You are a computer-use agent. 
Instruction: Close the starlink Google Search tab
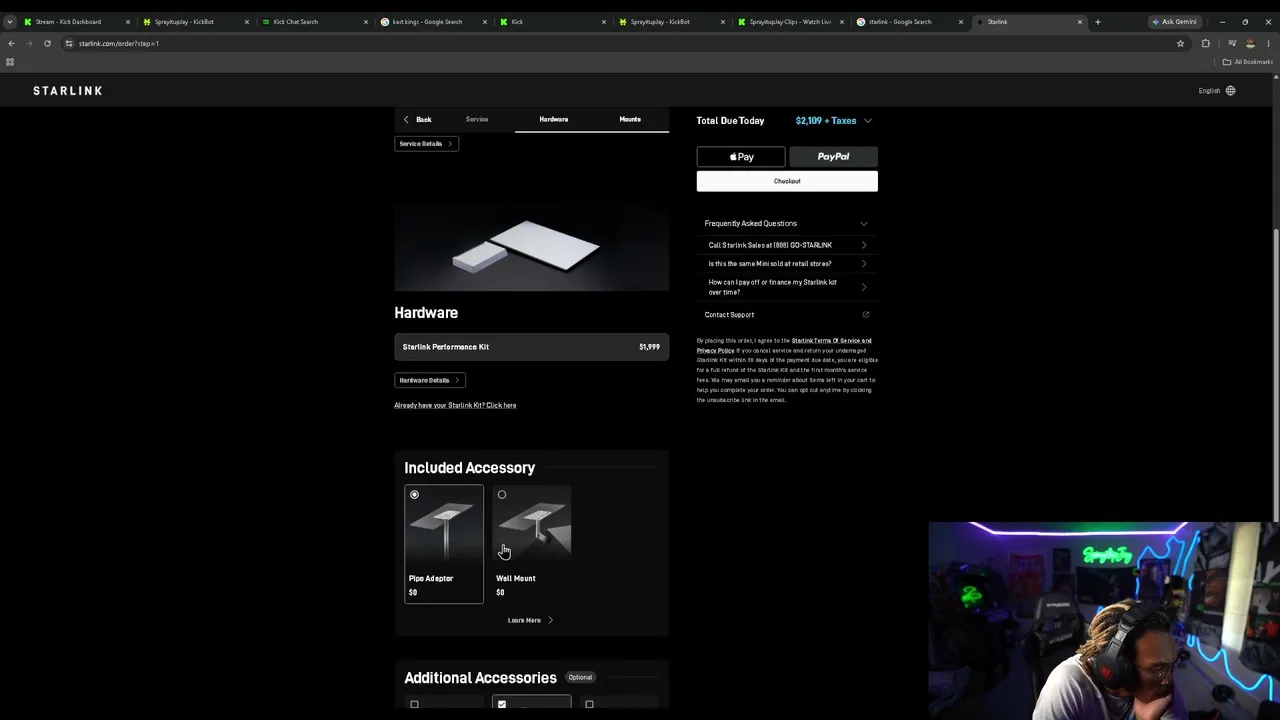[961, 21]
